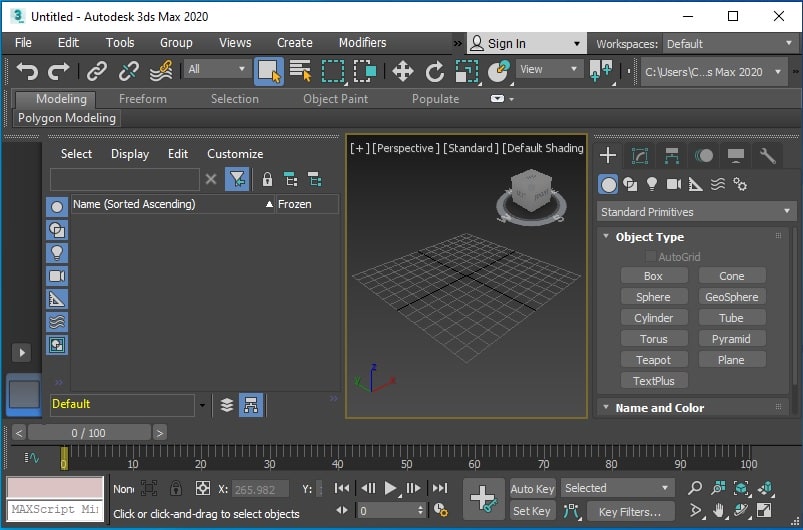The width and height of the screenshot is (803, 530).
Task: Open the Select by Name dialog icon
Action: (x=301, y=71)
